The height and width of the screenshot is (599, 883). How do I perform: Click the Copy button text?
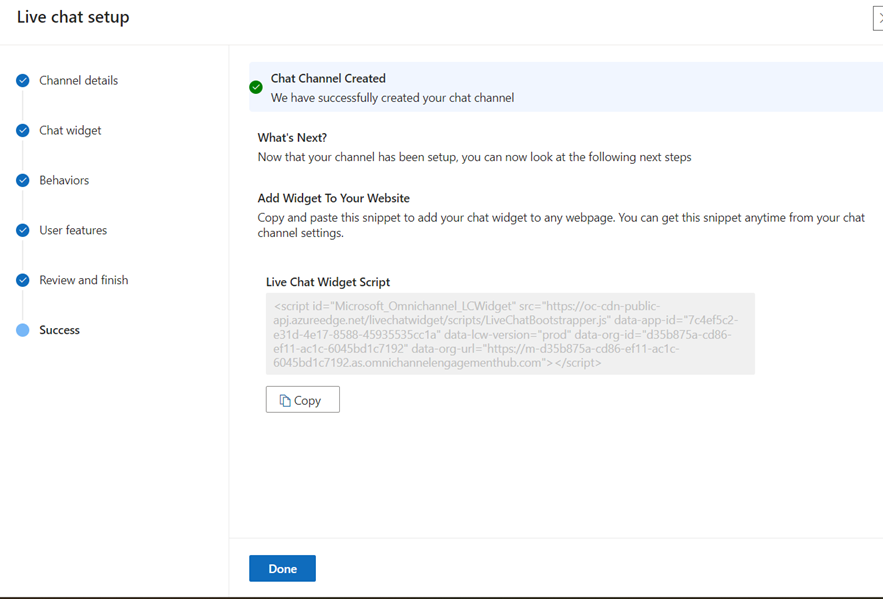[308, 400]
